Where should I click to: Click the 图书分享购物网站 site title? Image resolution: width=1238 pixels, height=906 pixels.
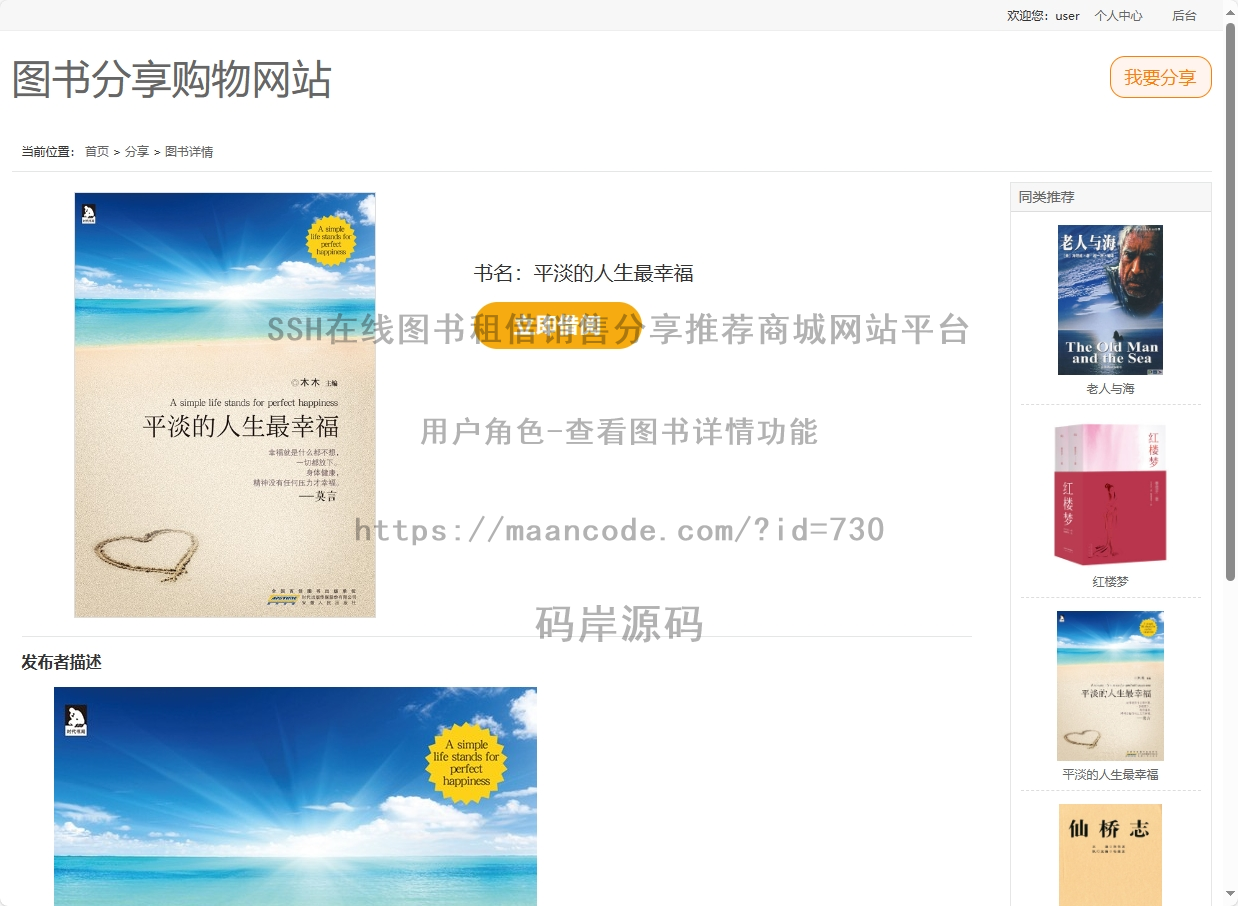coord(172,79)
